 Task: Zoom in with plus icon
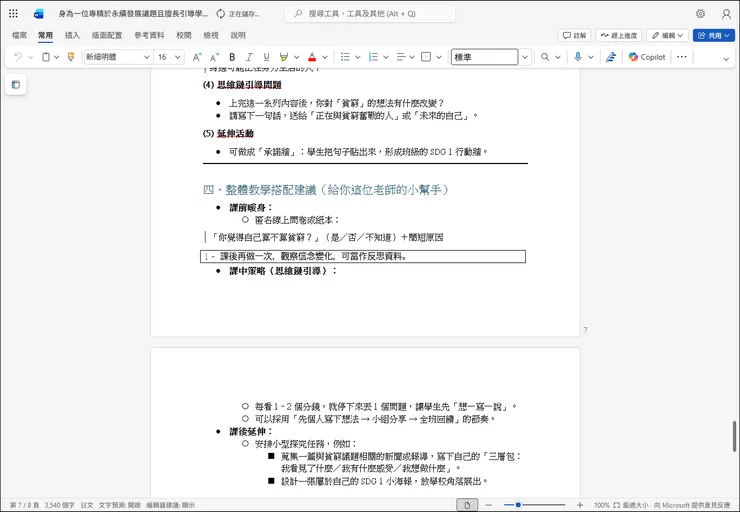(580, 505)
